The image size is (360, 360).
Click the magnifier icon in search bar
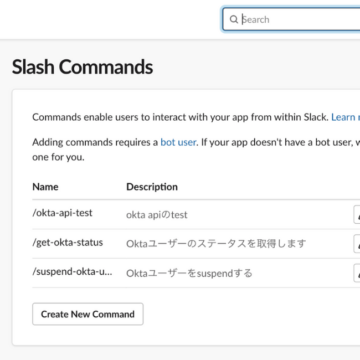pos(234,19)
